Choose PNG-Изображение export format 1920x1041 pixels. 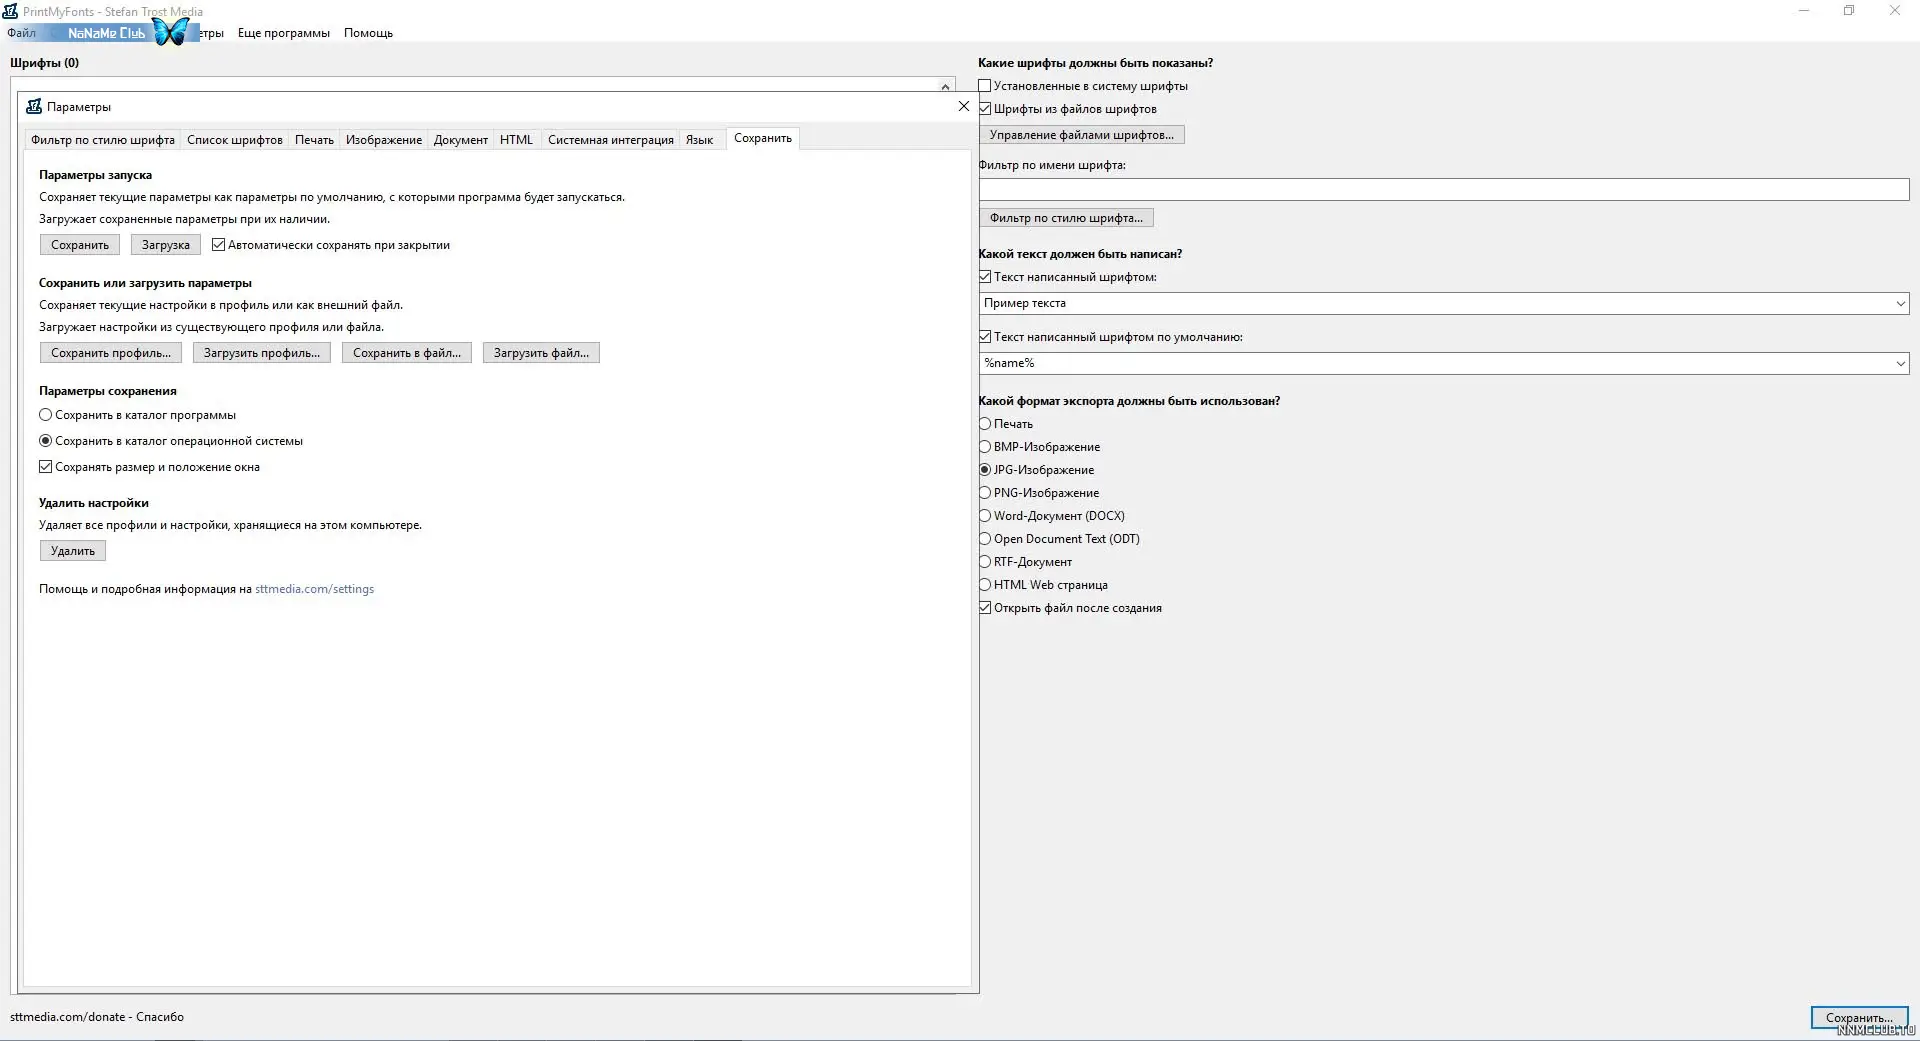(x=985, y=493)
